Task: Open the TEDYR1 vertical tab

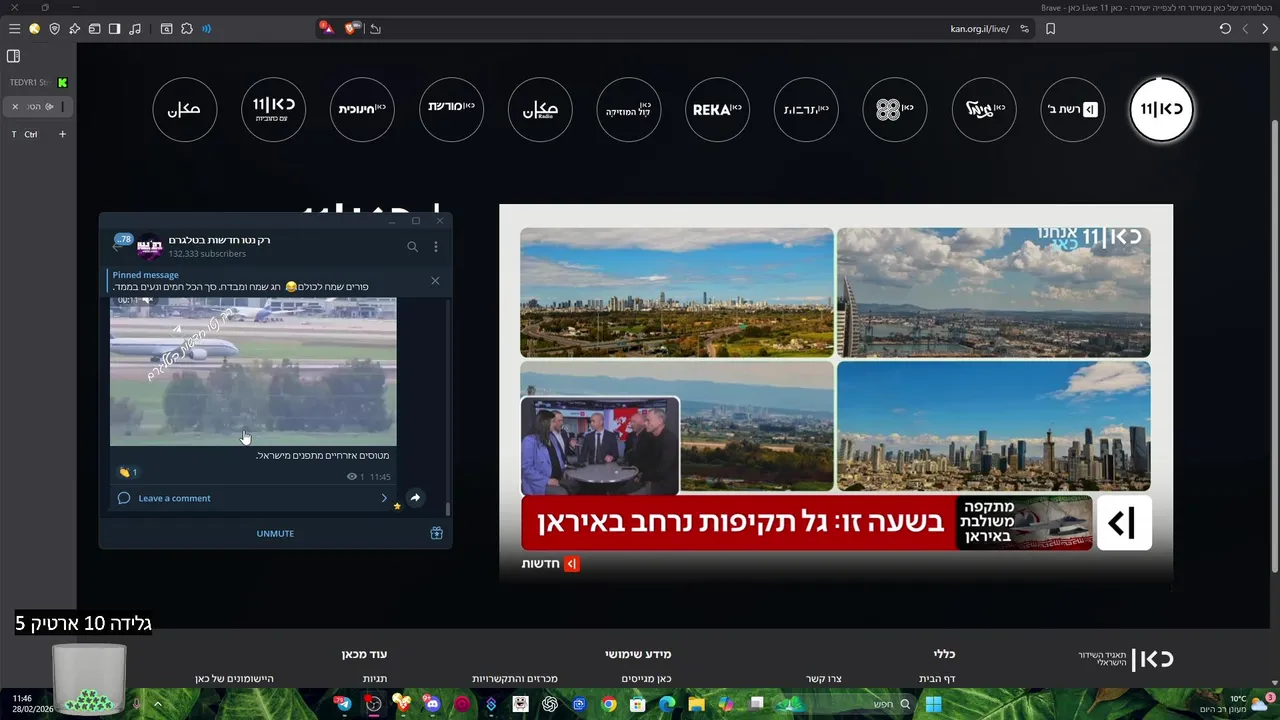Action: (x=38, y=82)
